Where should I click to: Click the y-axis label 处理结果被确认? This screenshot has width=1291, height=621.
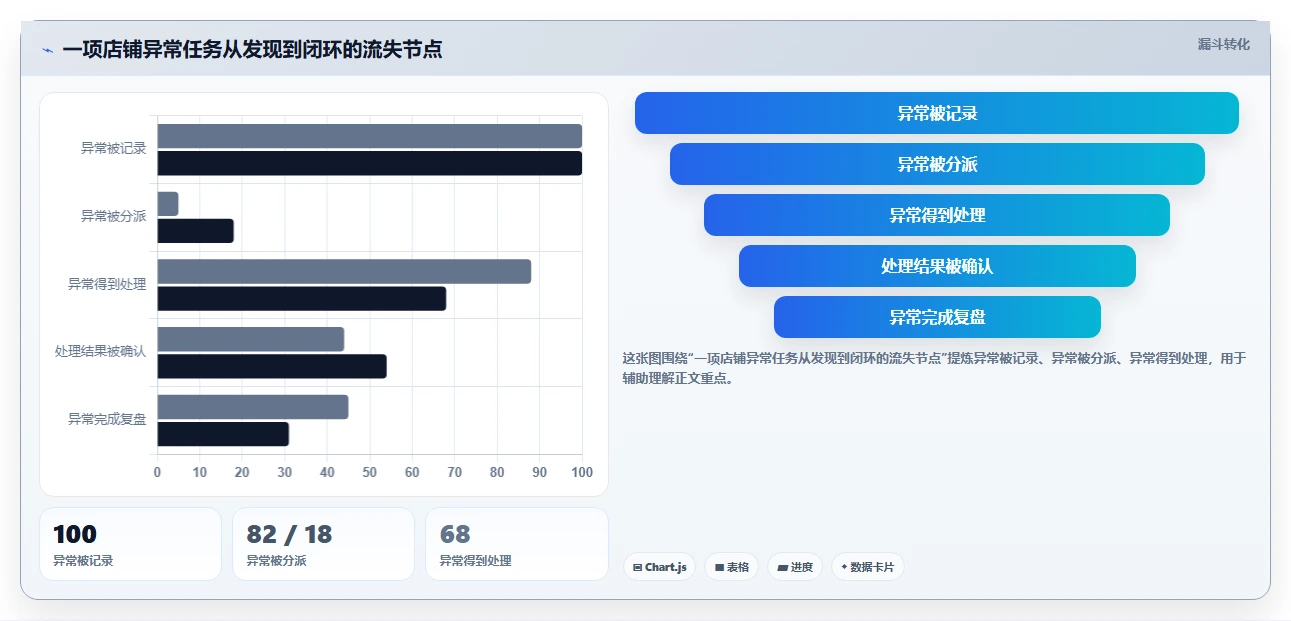101,351
